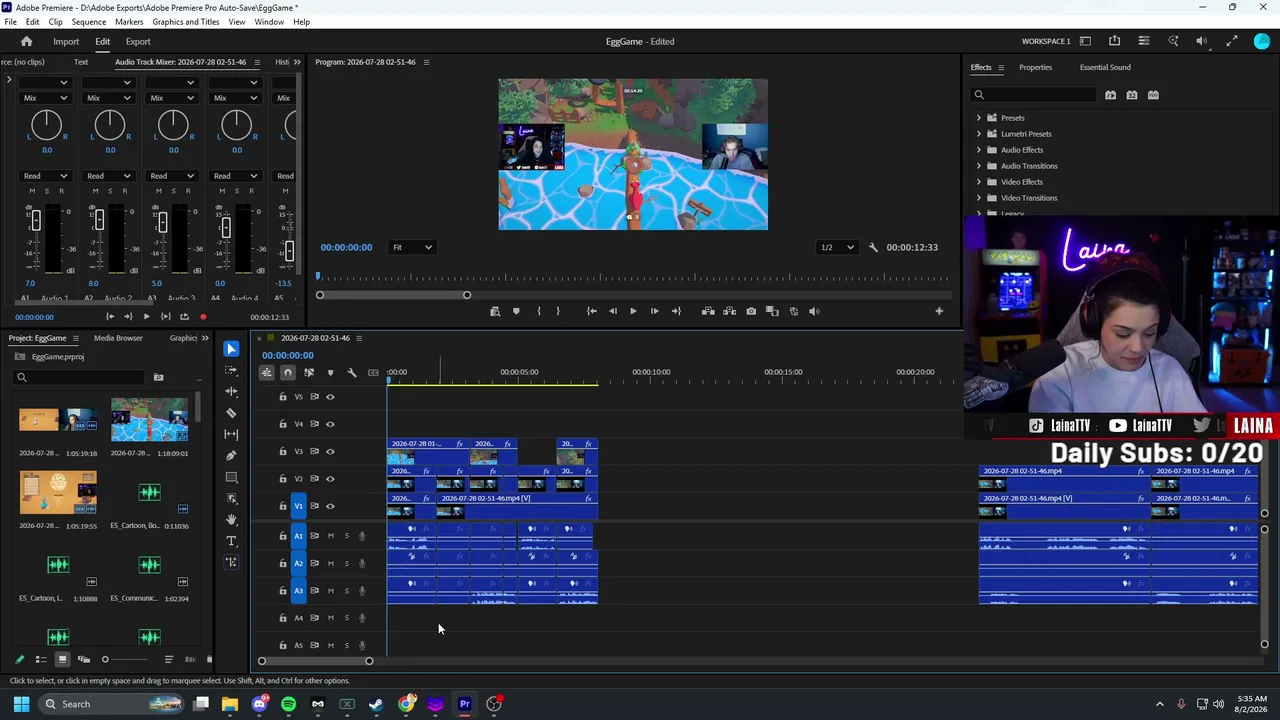This screenshot has height=720, width=1280.
Task: Solo audio track A2
Action: [347, 563]
